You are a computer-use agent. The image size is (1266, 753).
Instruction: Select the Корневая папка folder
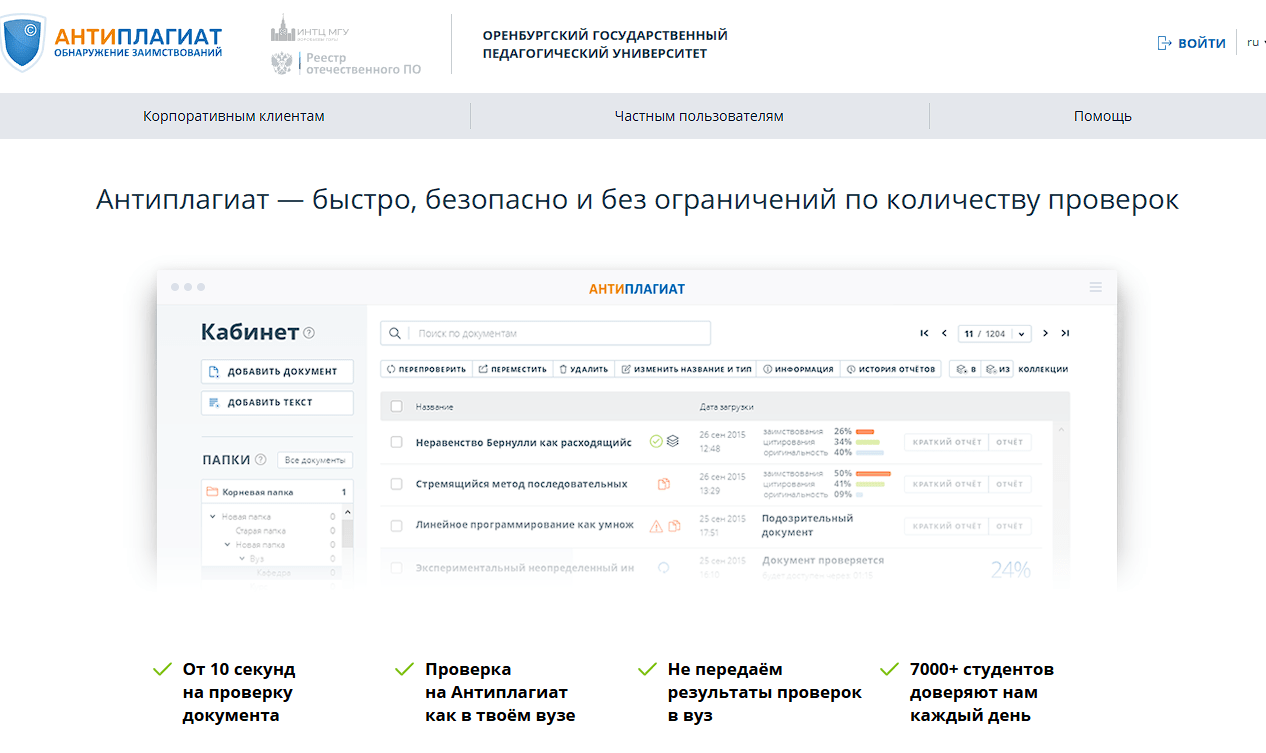tap(277, 492)
